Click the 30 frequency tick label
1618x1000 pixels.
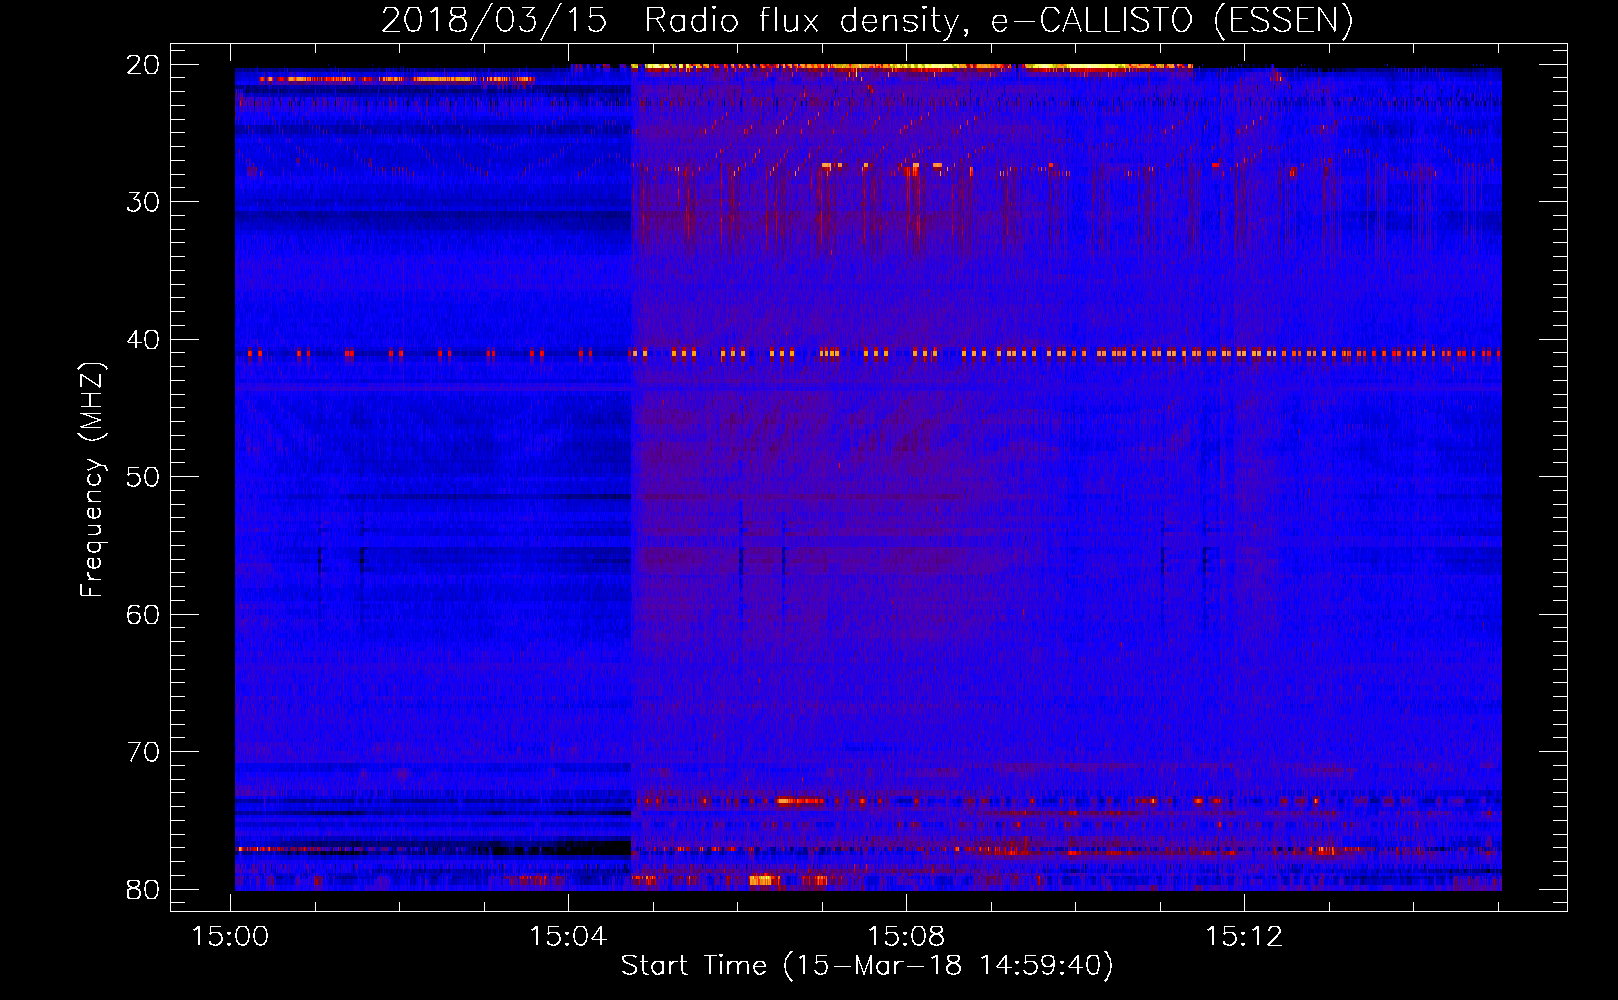[x=144, y=202]
